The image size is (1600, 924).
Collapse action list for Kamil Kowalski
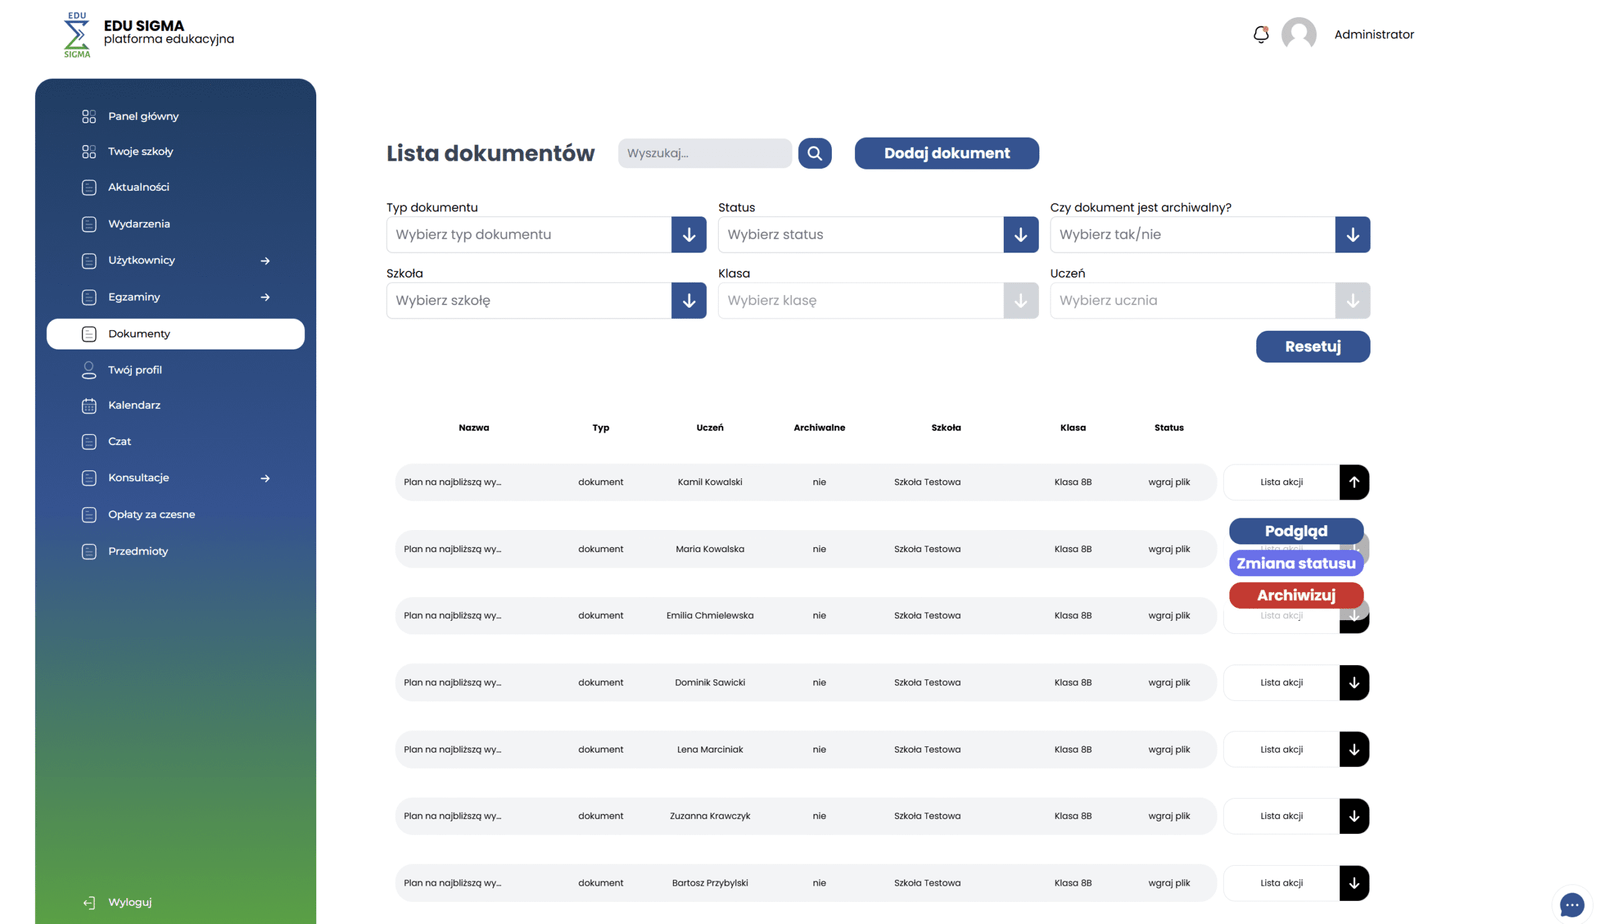tap(1353, 482)
